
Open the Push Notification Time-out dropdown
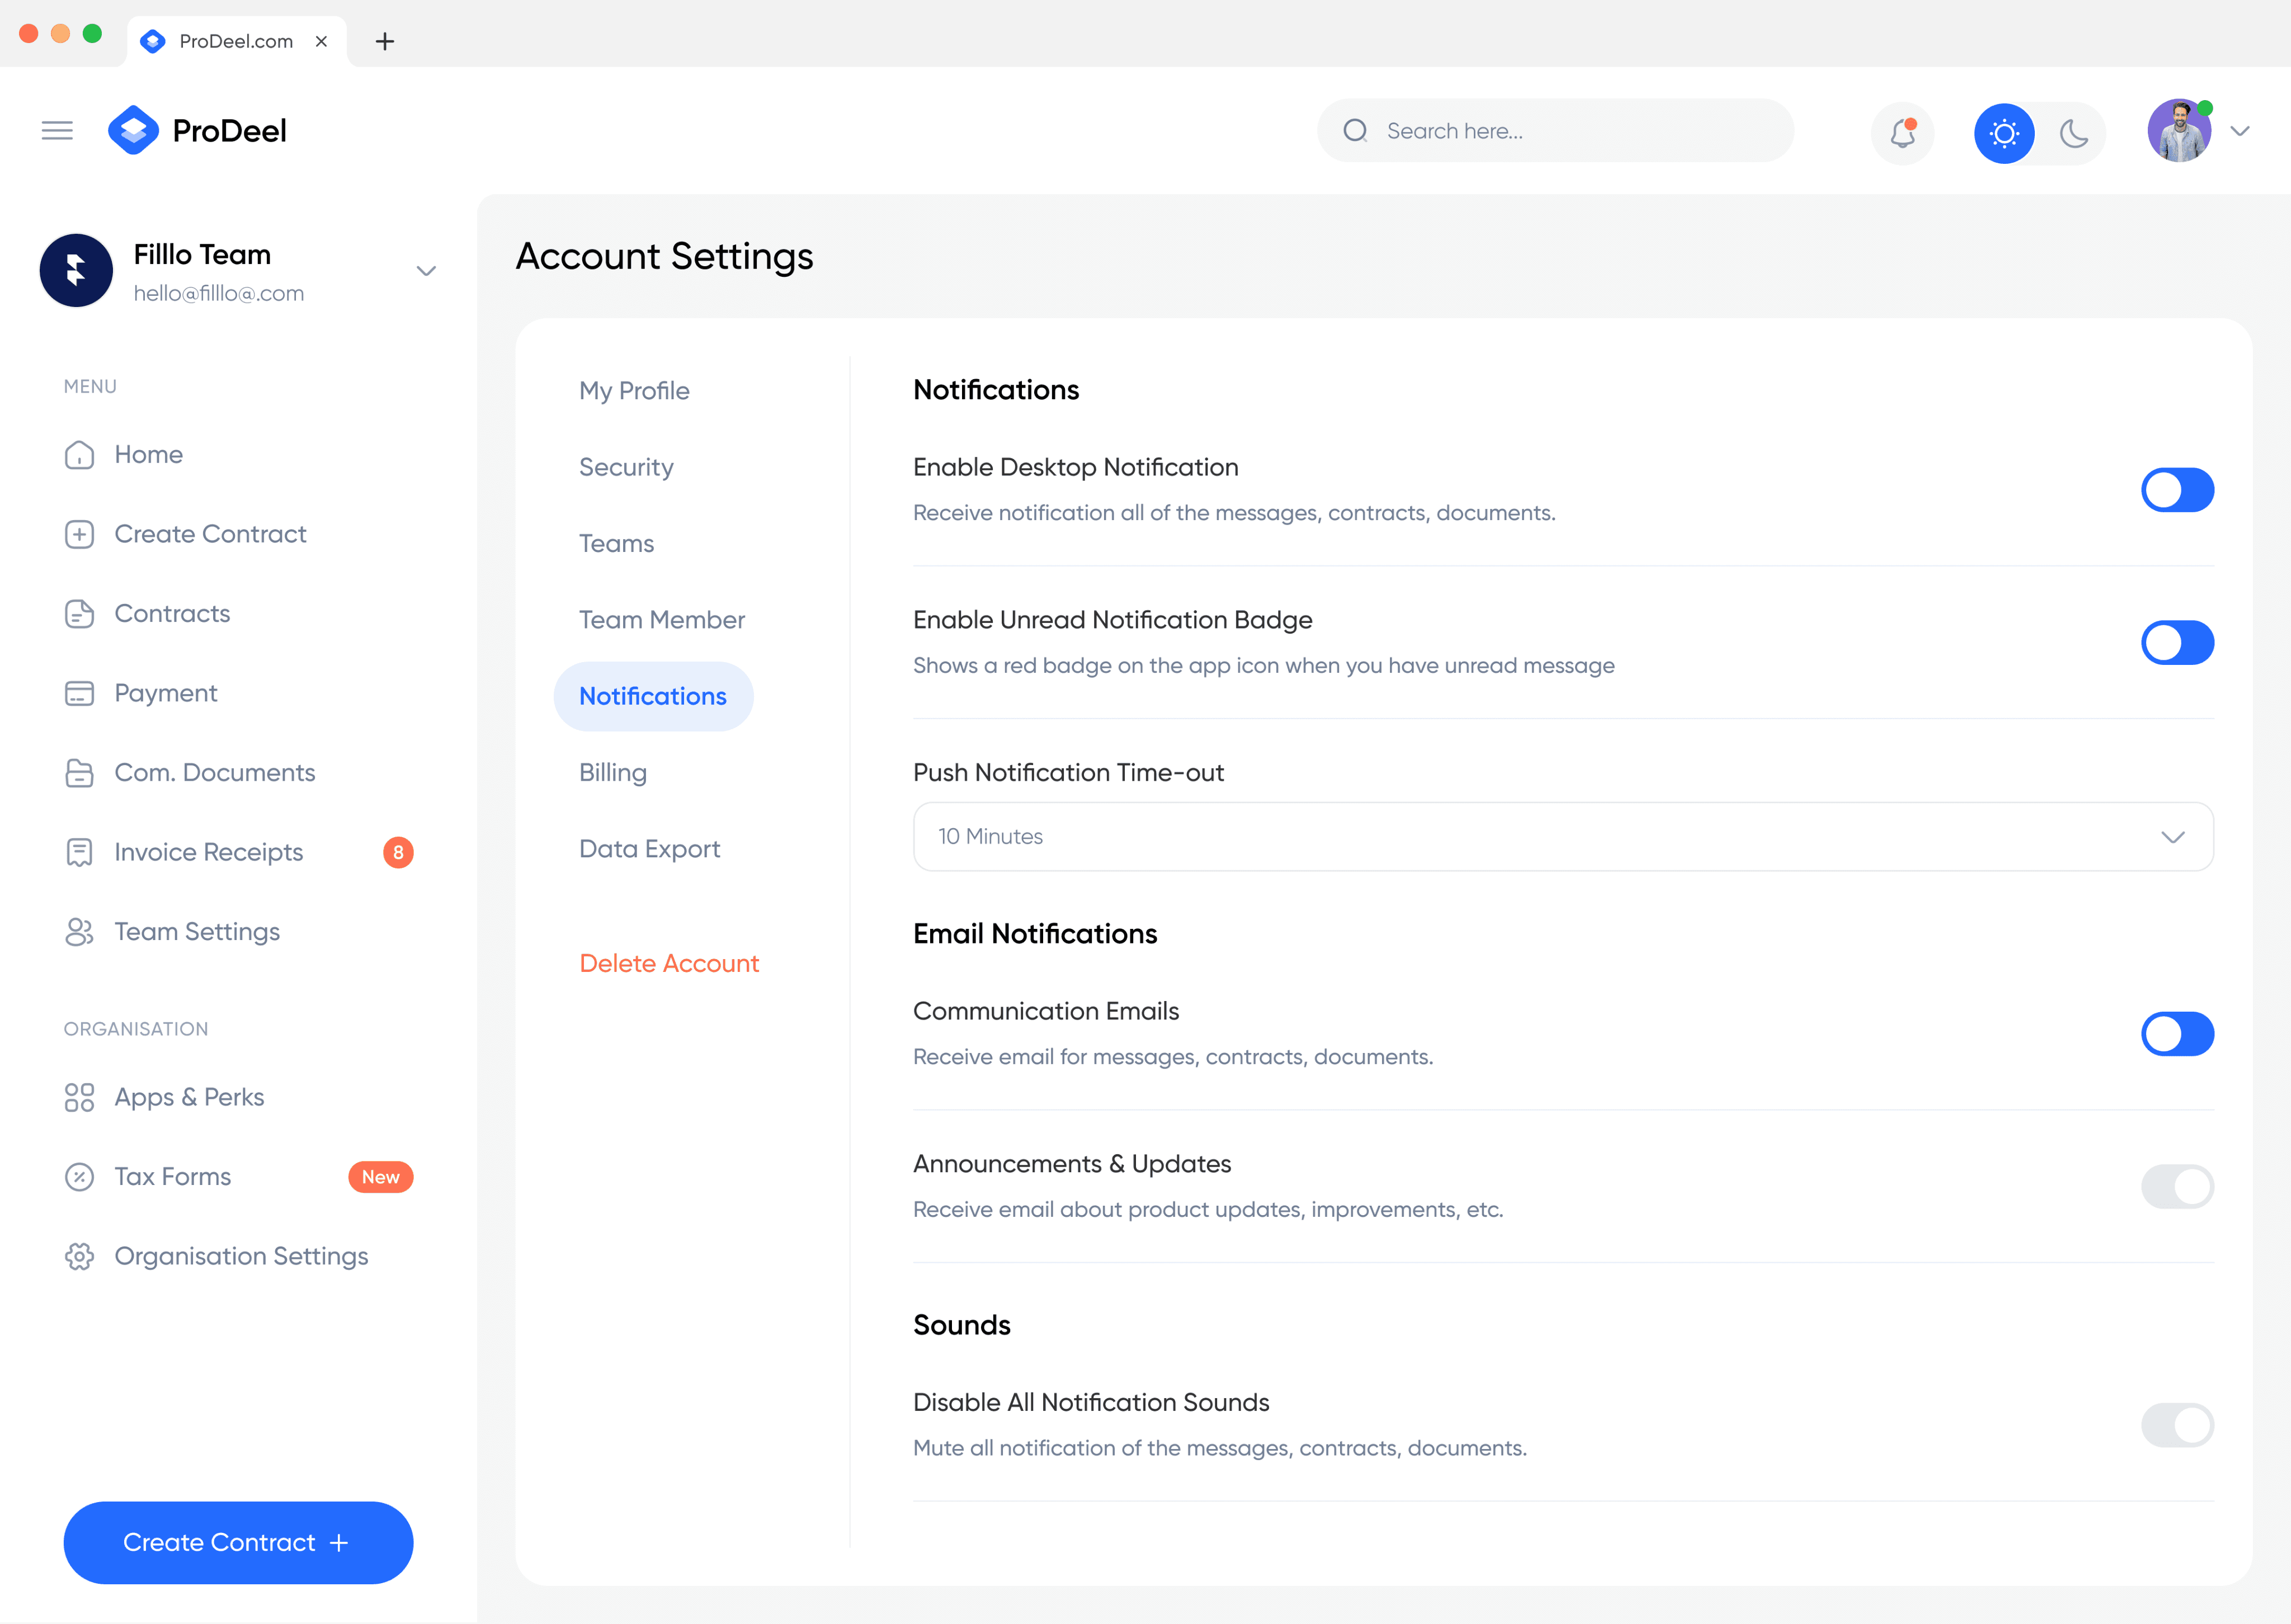1563,837
